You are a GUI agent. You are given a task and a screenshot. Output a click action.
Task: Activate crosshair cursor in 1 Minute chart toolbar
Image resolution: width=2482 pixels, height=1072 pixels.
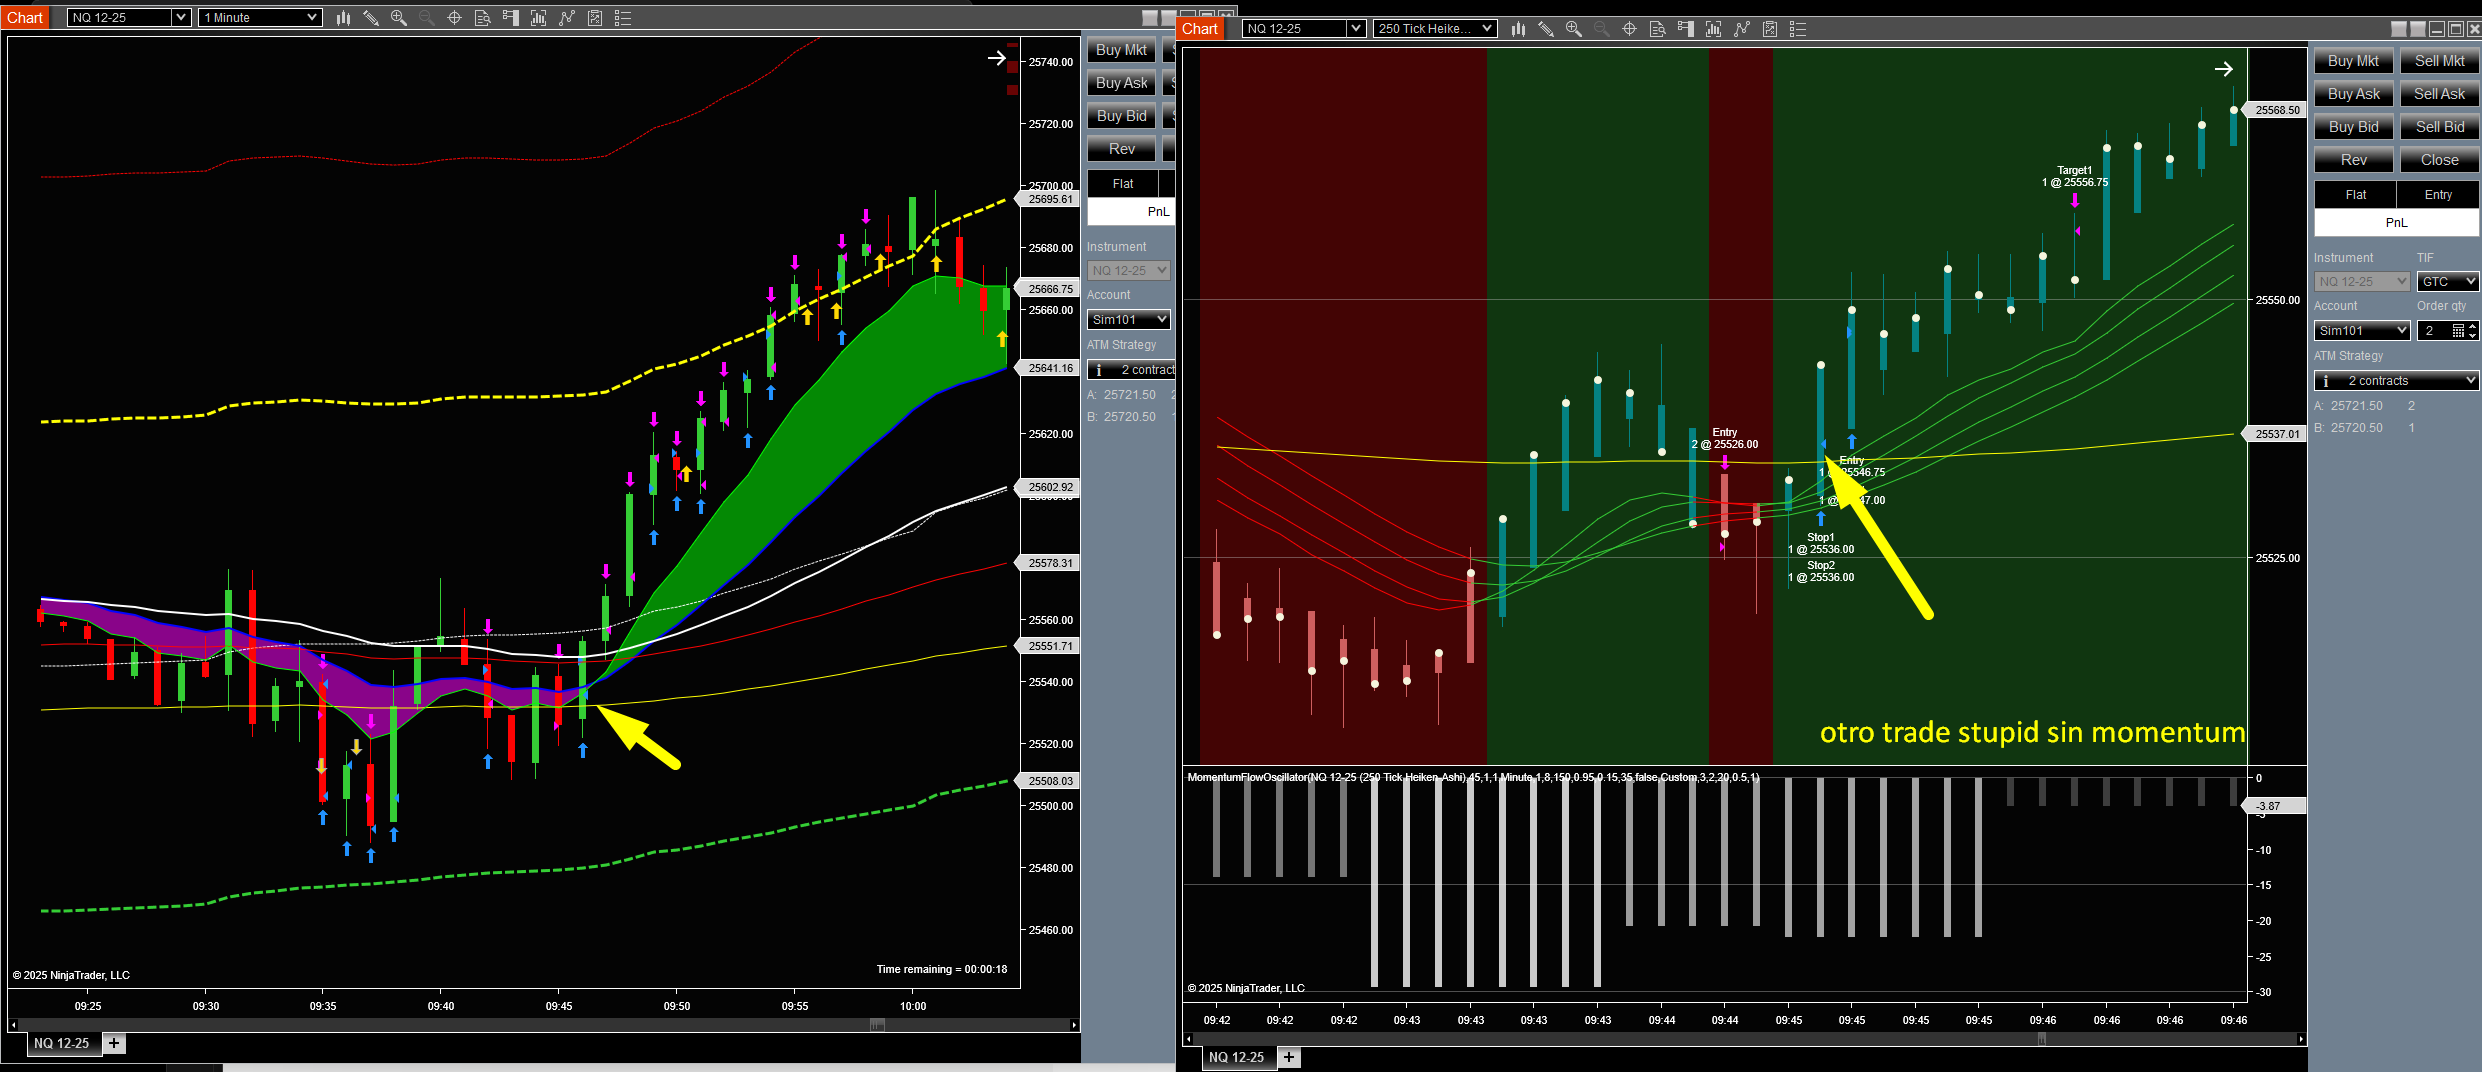(454, 18)
